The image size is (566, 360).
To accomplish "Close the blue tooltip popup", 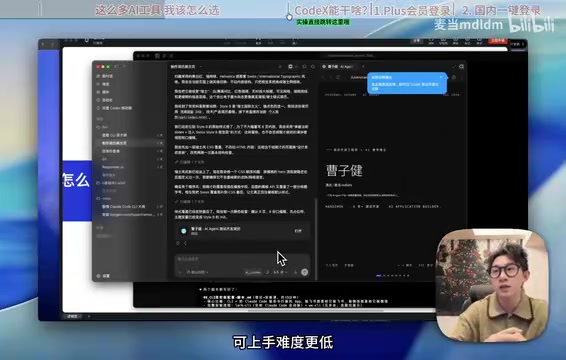I will coord(441,77).
